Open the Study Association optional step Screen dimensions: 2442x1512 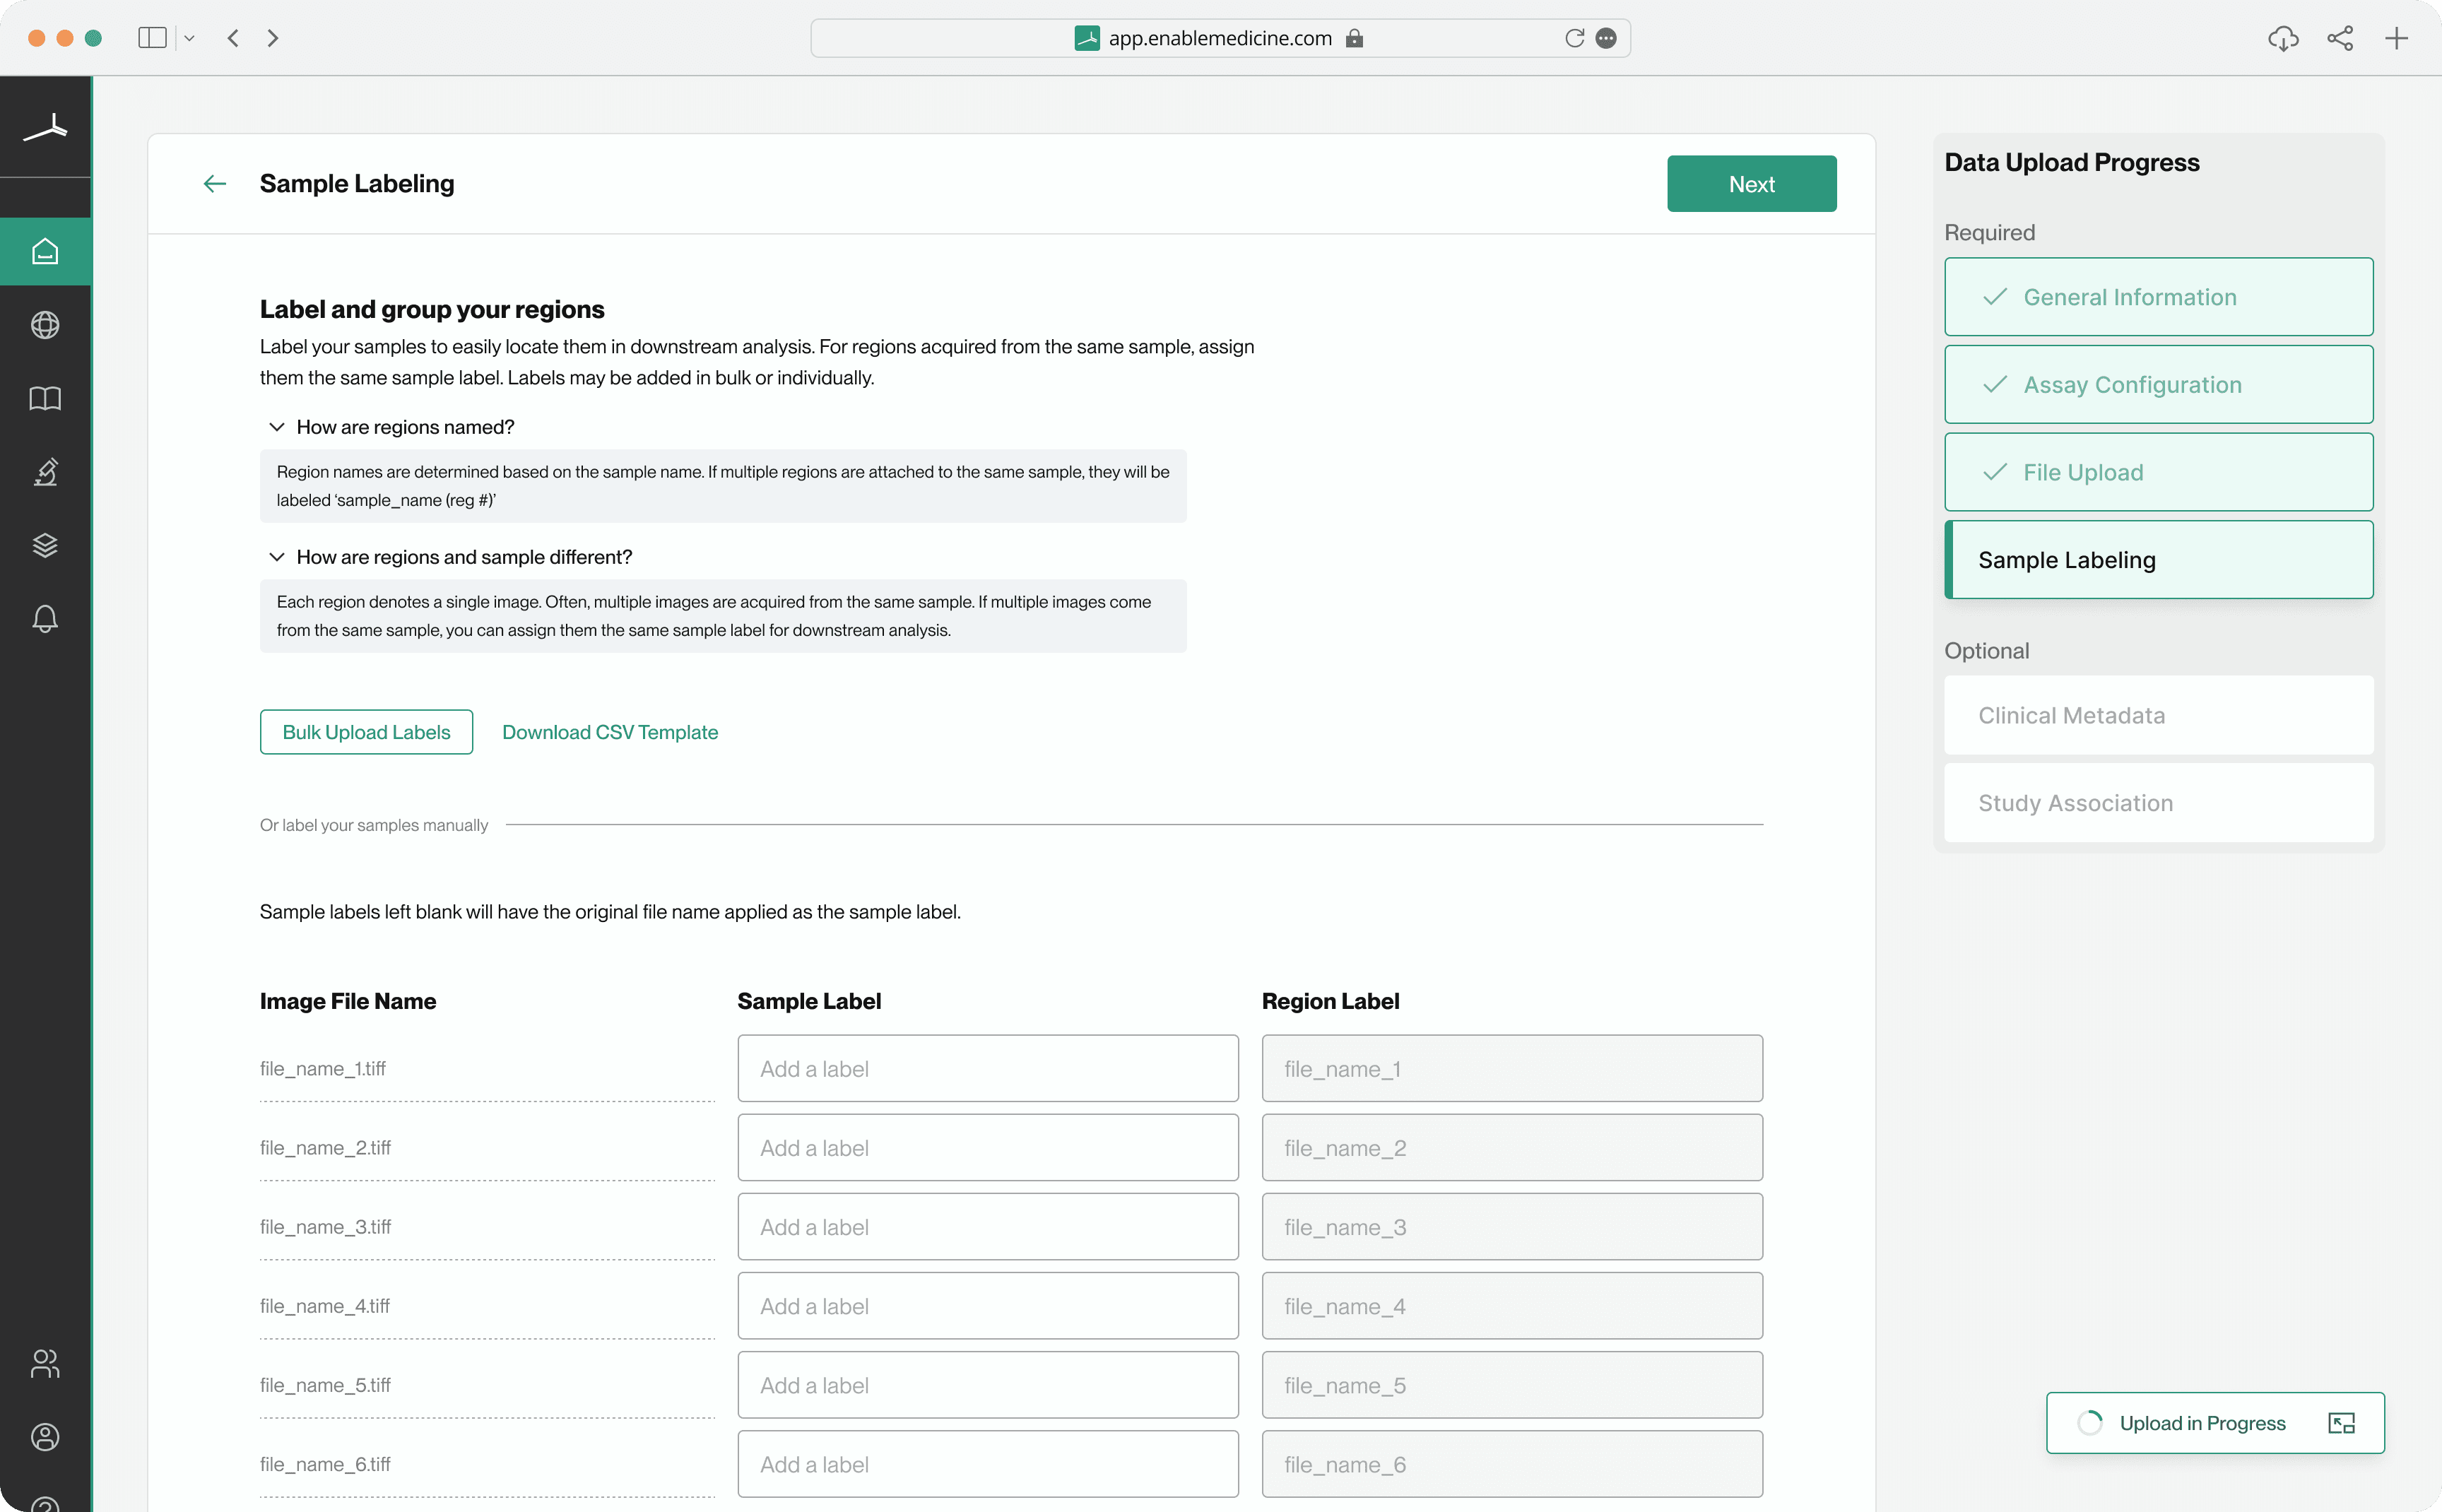click(x=2158, y=803)
